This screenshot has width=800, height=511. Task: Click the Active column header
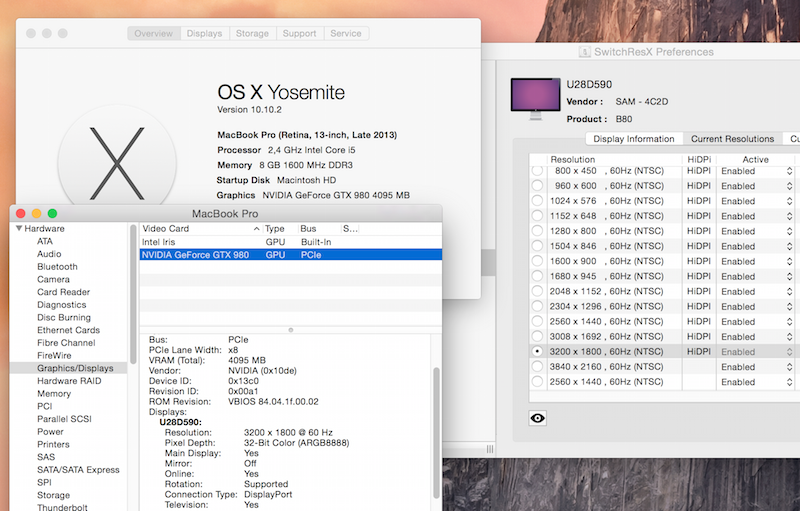(x=755, y=160)
